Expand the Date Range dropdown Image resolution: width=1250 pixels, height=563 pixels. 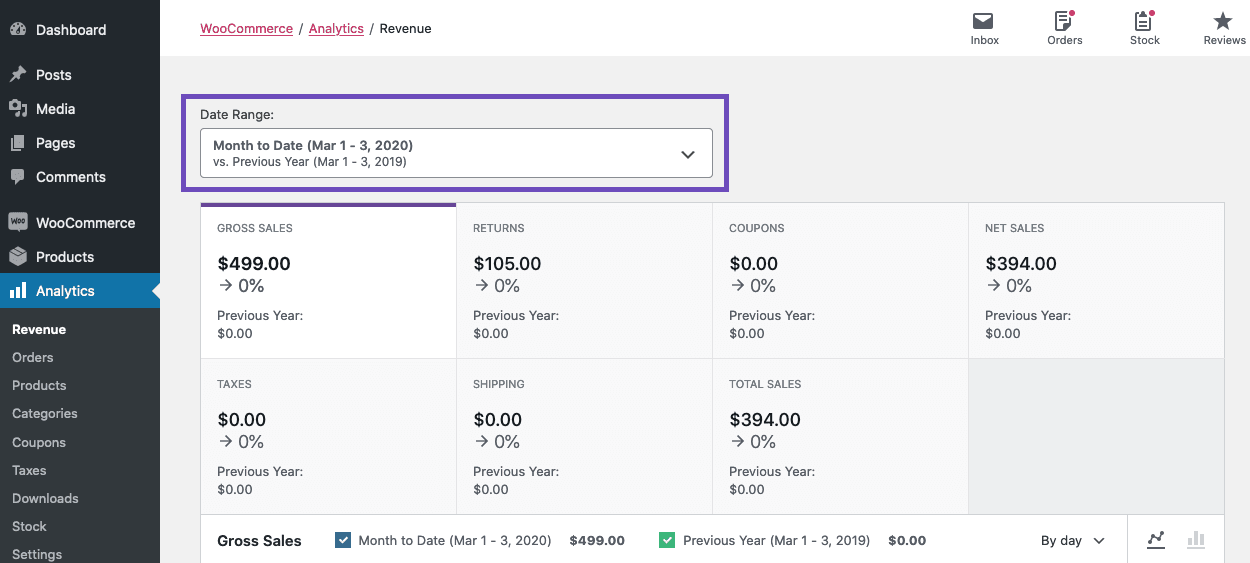click(456, 153)
